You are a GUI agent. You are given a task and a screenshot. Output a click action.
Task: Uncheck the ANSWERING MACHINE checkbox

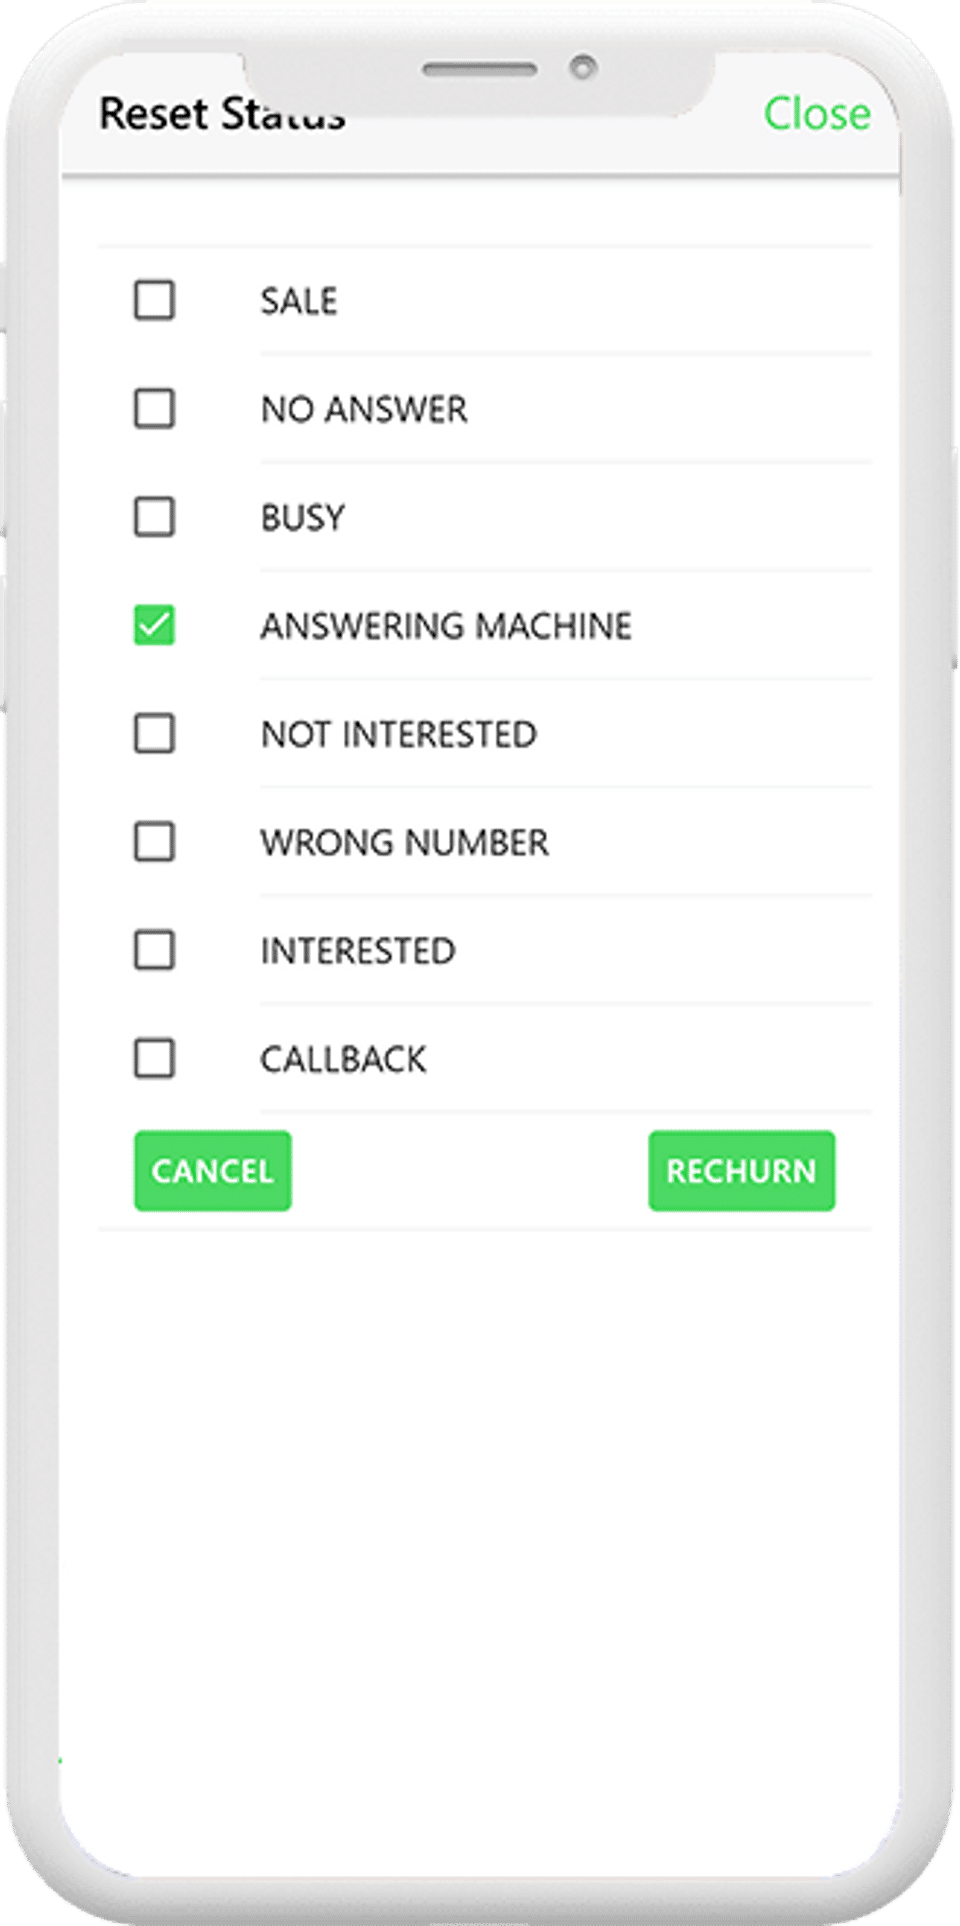pos(154,626)
